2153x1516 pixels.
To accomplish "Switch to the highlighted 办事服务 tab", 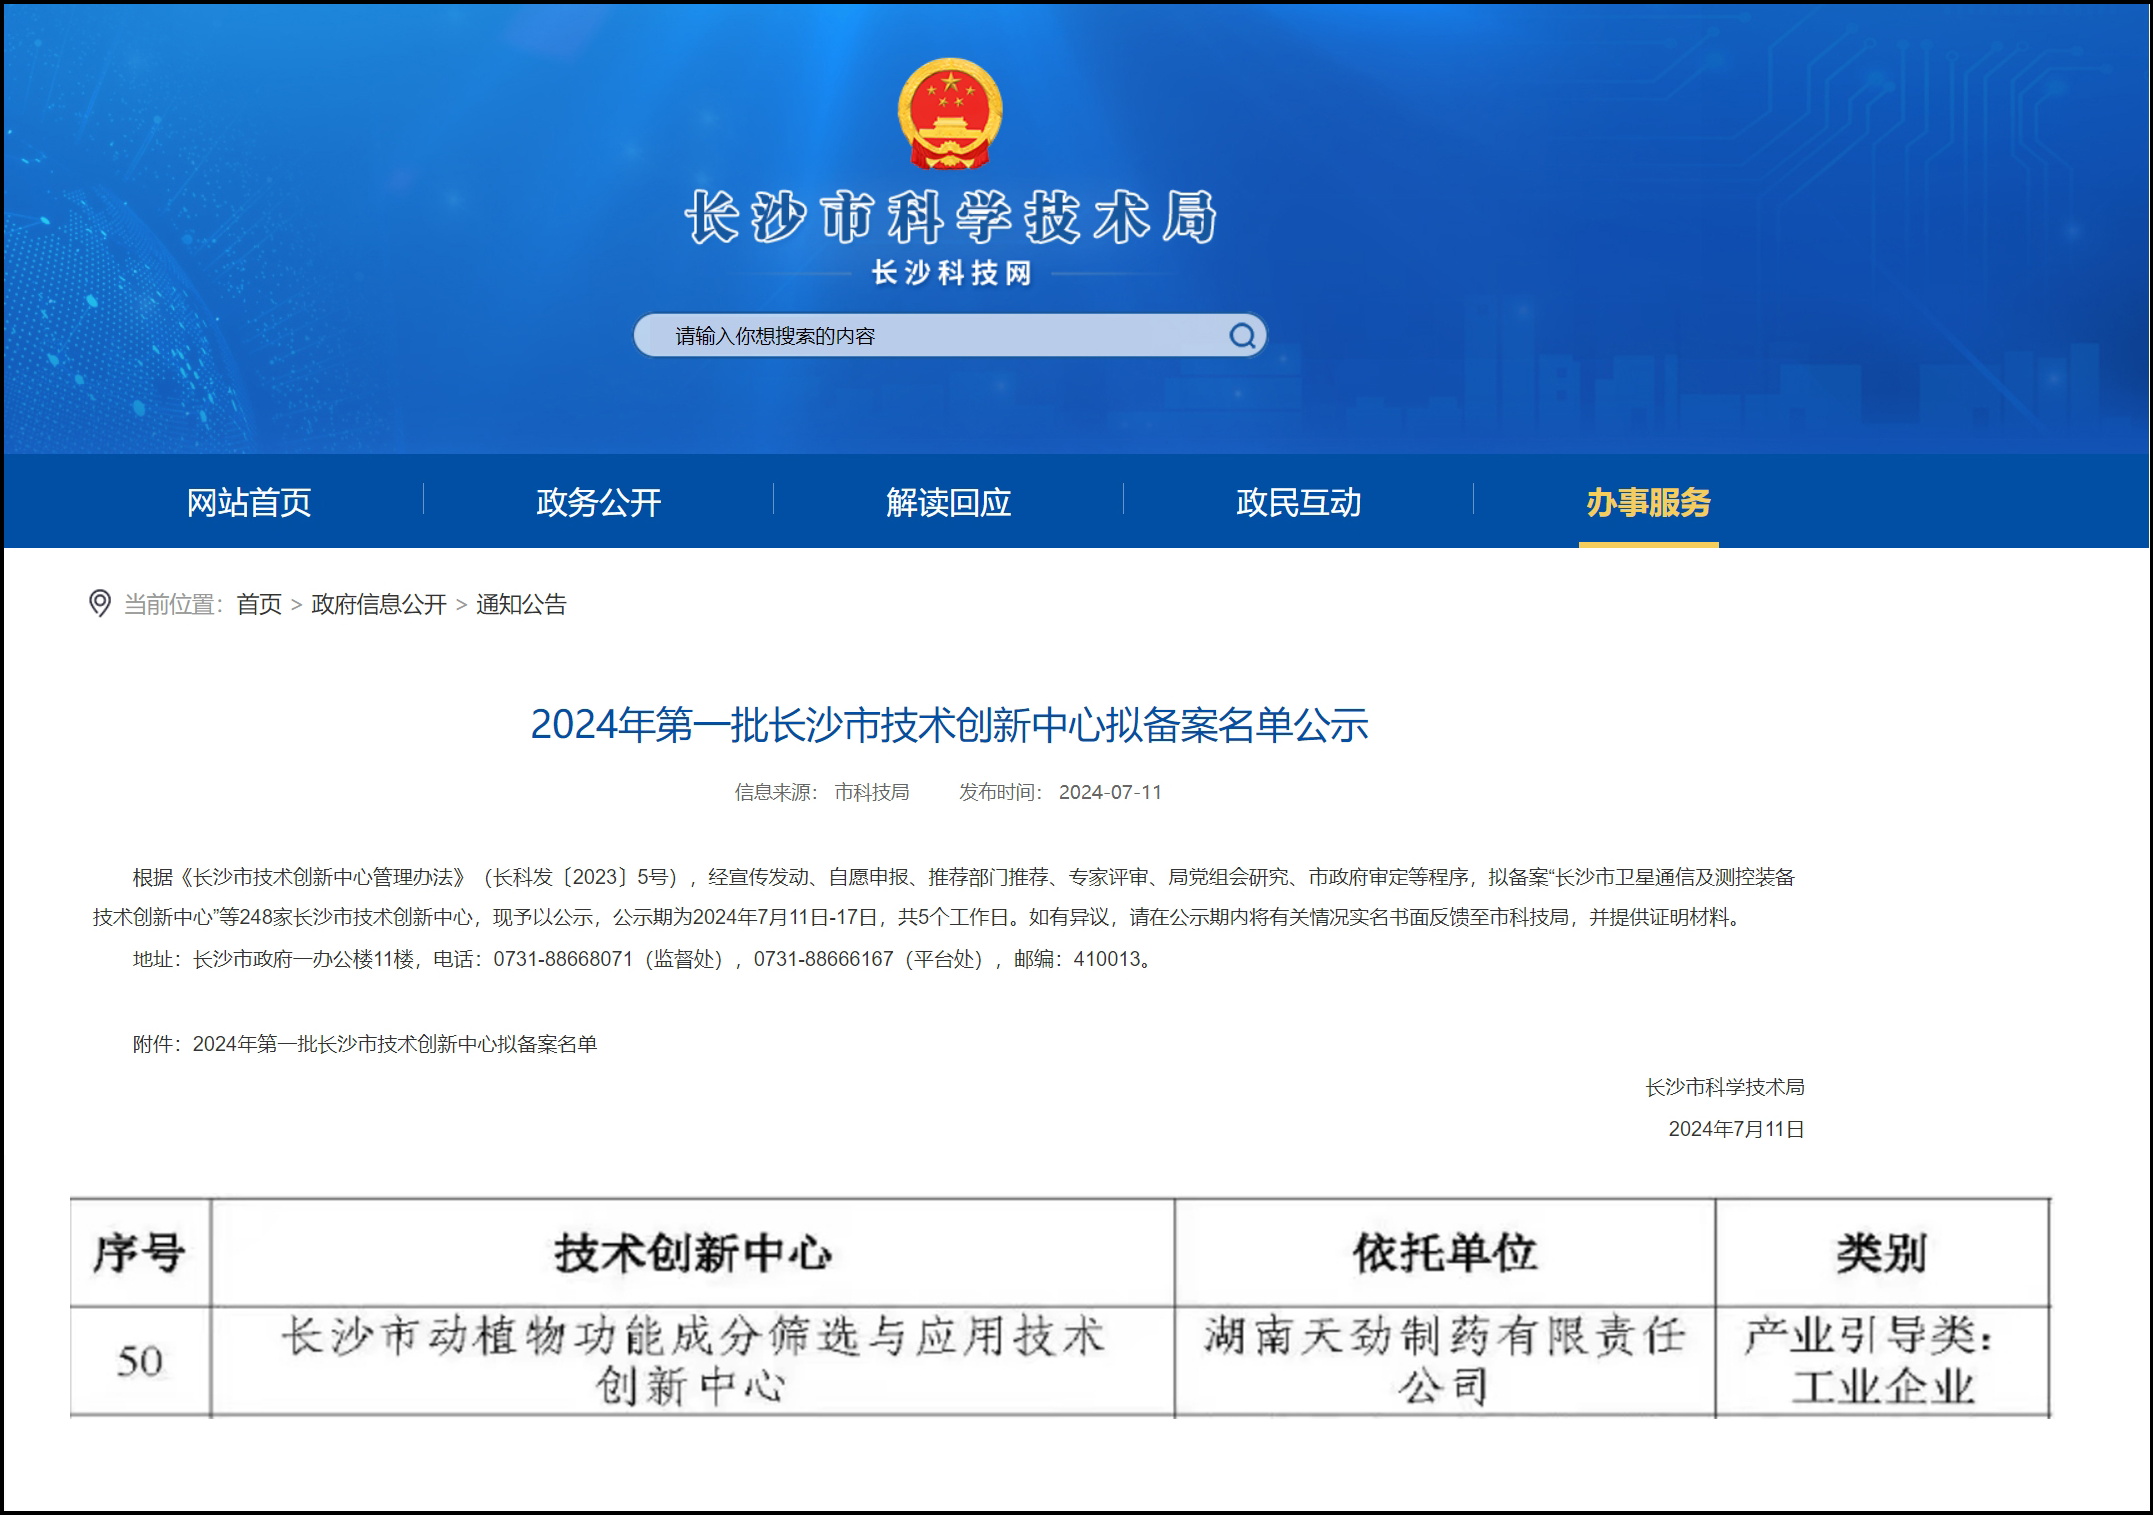I will [x=1650, y=503].
